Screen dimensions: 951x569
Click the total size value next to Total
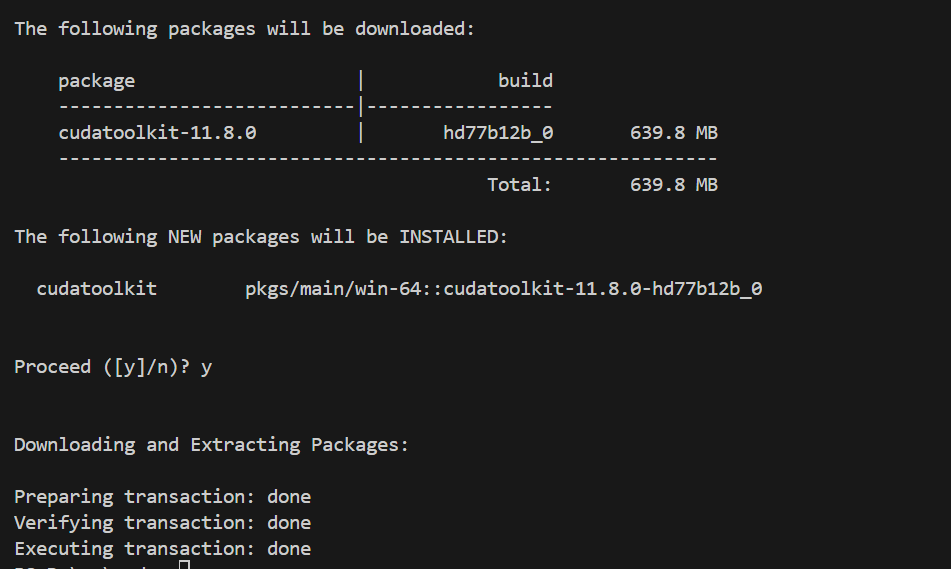[x=673, y=185]
